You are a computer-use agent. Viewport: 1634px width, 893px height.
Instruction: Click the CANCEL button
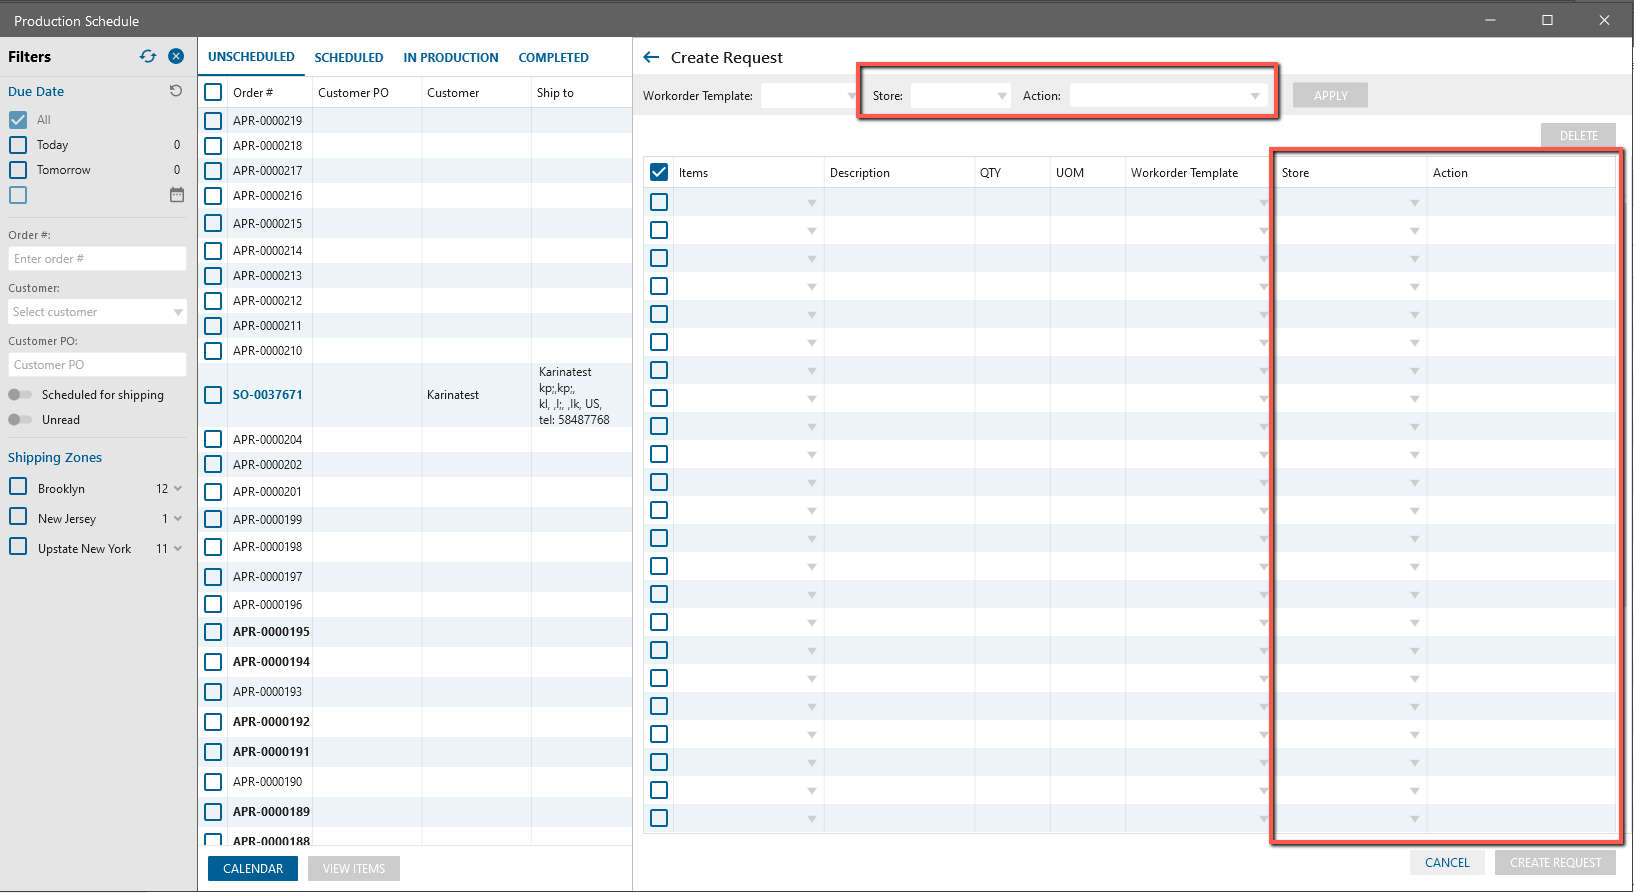coord(1447,863)
